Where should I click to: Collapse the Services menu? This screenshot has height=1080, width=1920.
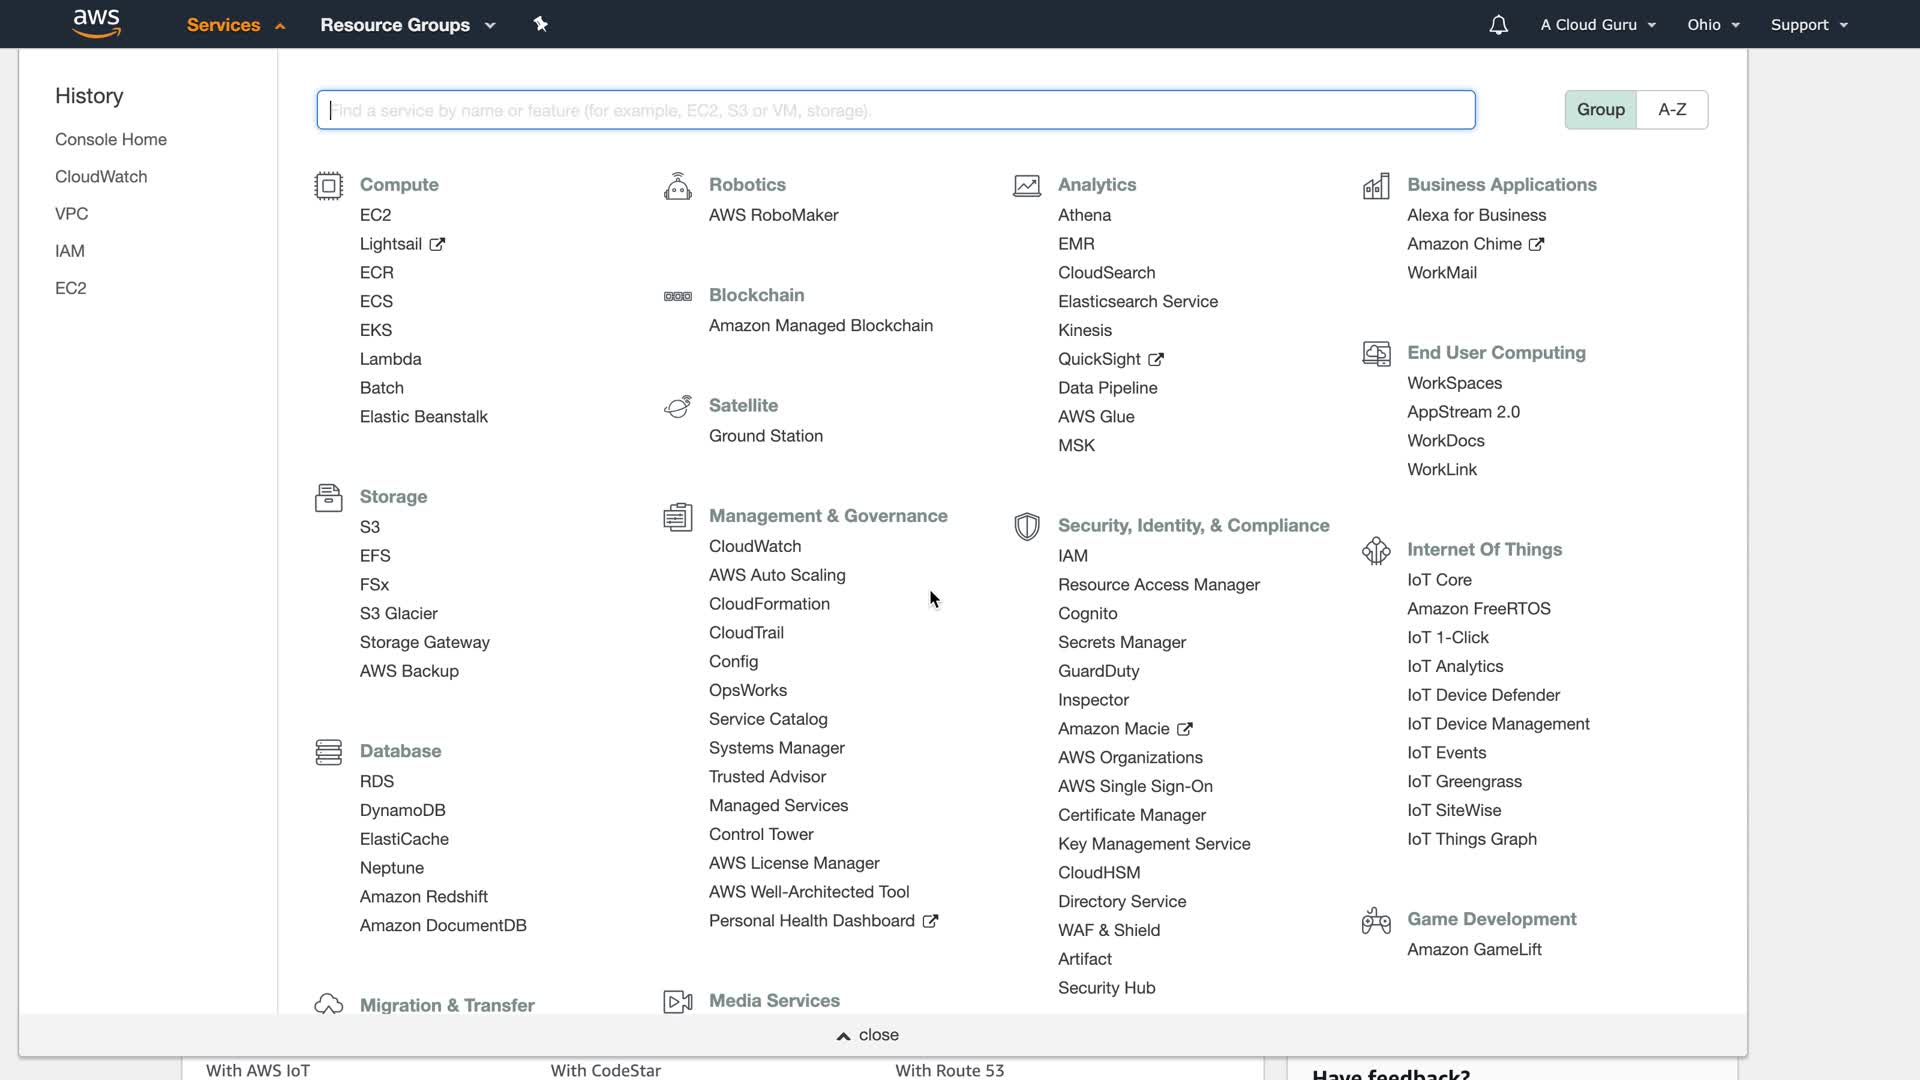[236, 25]
